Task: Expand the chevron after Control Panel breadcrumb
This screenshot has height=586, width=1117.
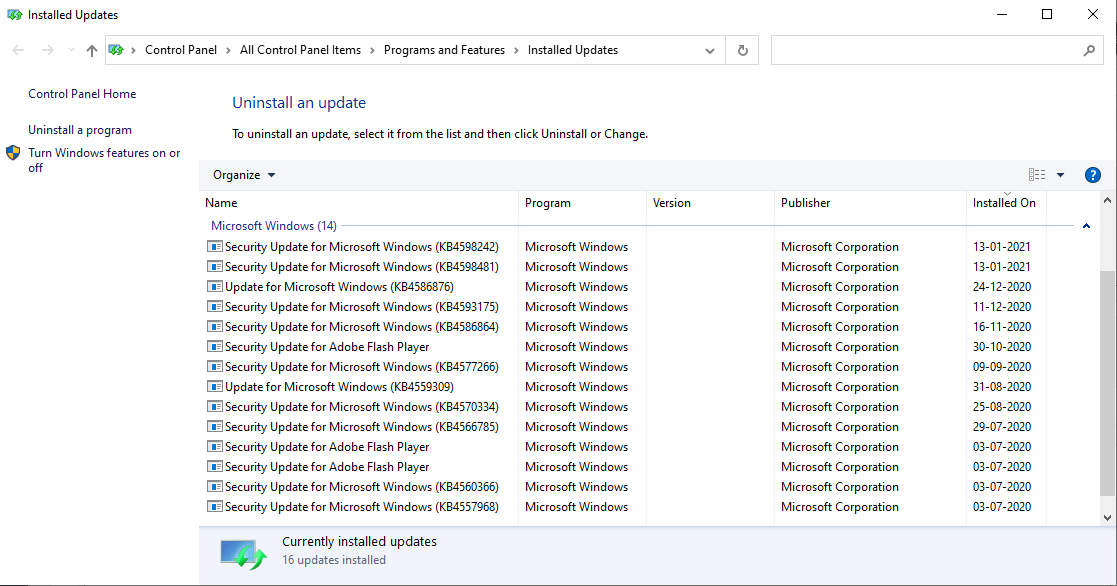Action: coord(229,50)
